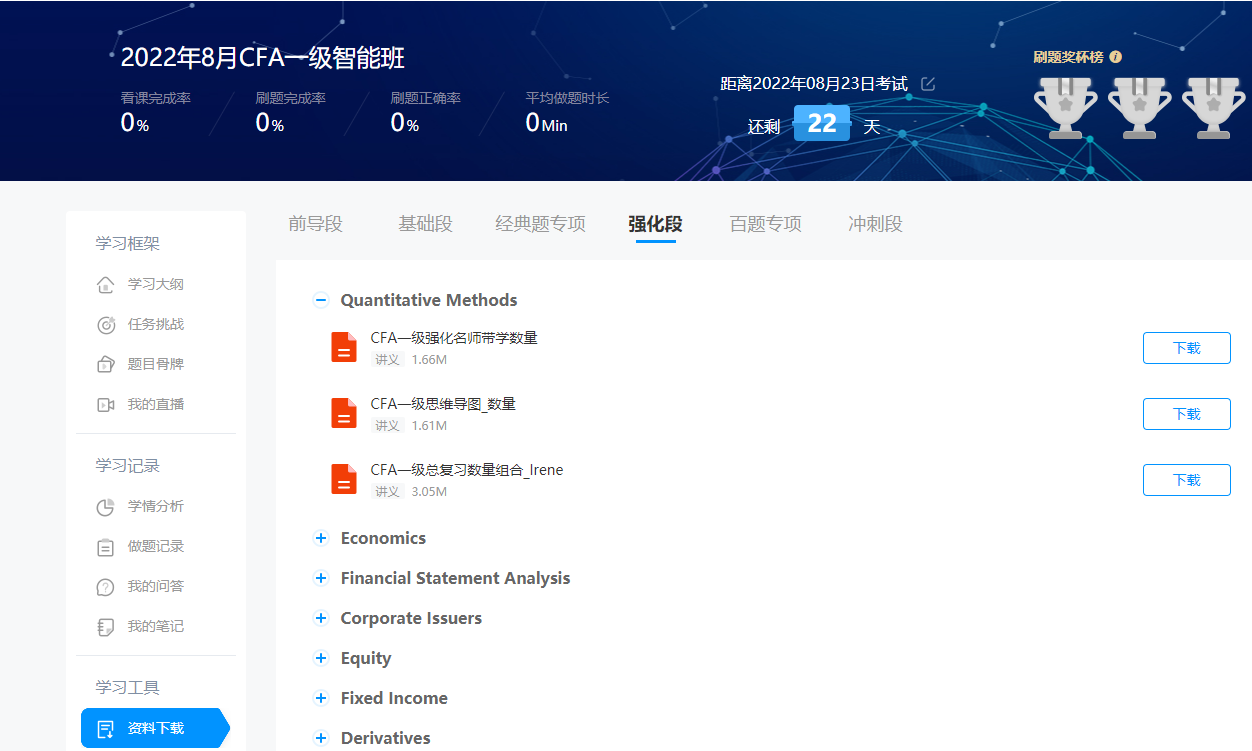The image size is (1252, 751).
Task: Click file icon of CFA一级思维导图_数量
Action: coord(344,413)
